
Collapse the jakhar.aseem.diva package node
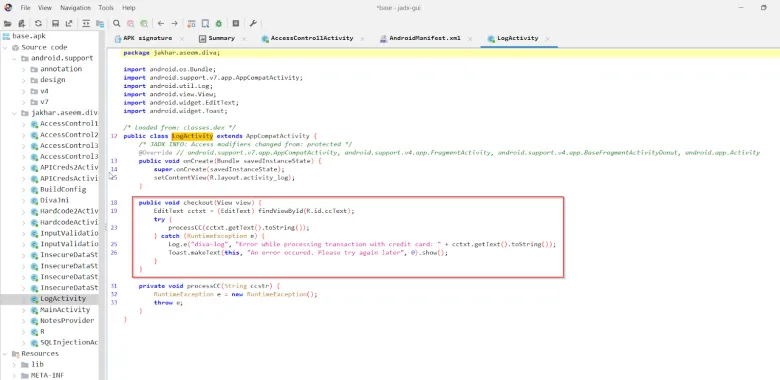click(x=14, y=113)
